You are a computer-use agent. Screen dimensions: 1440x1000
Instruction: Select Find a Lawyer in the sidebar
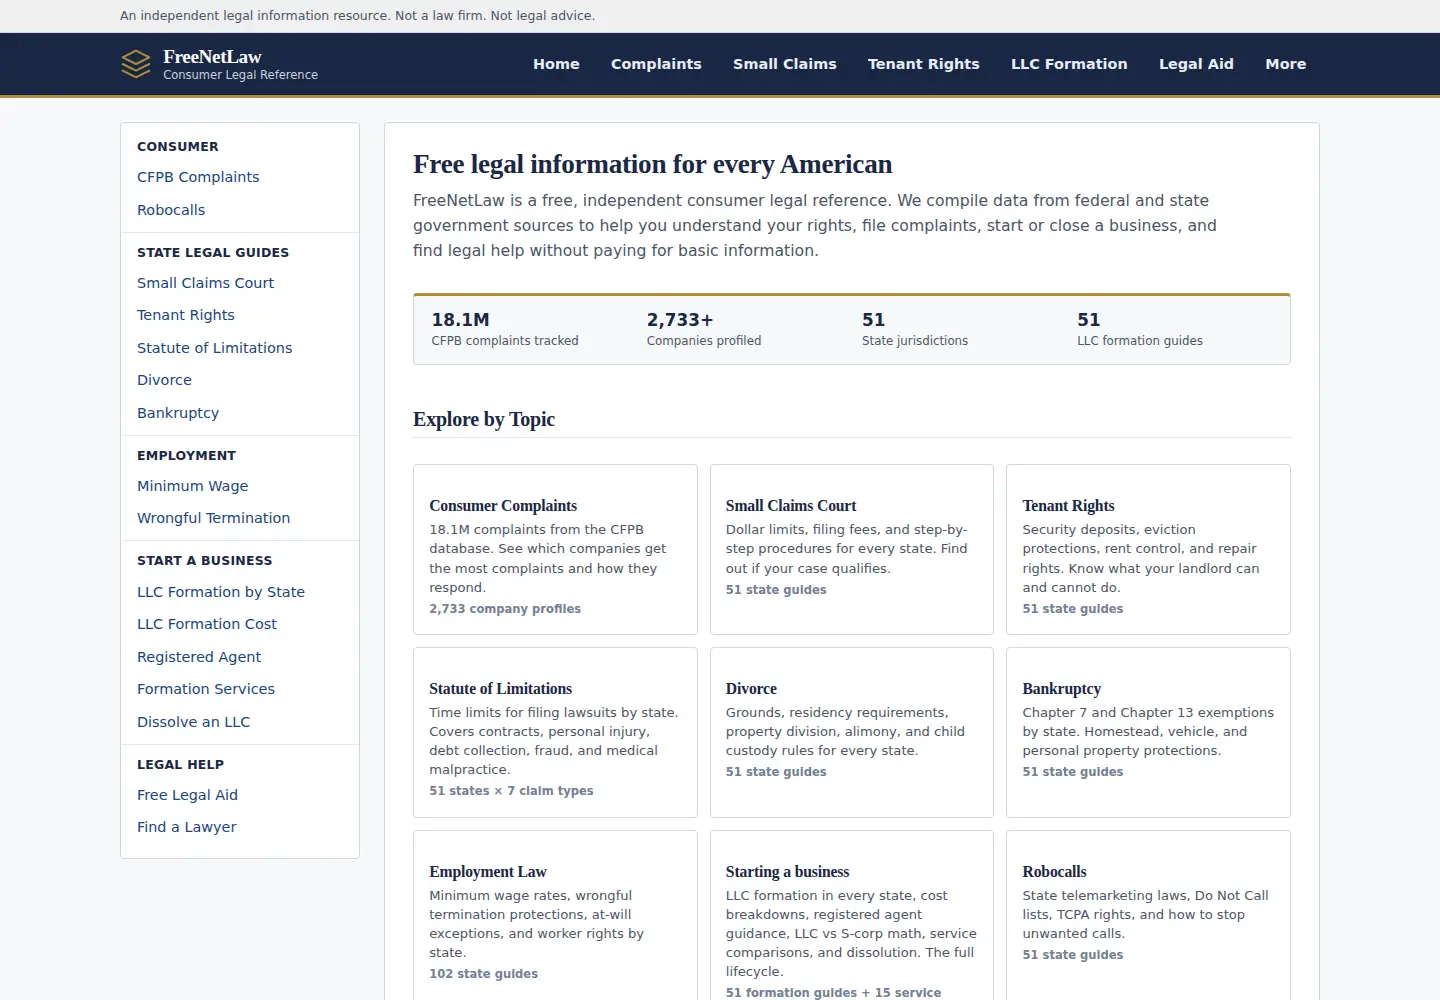187,827
